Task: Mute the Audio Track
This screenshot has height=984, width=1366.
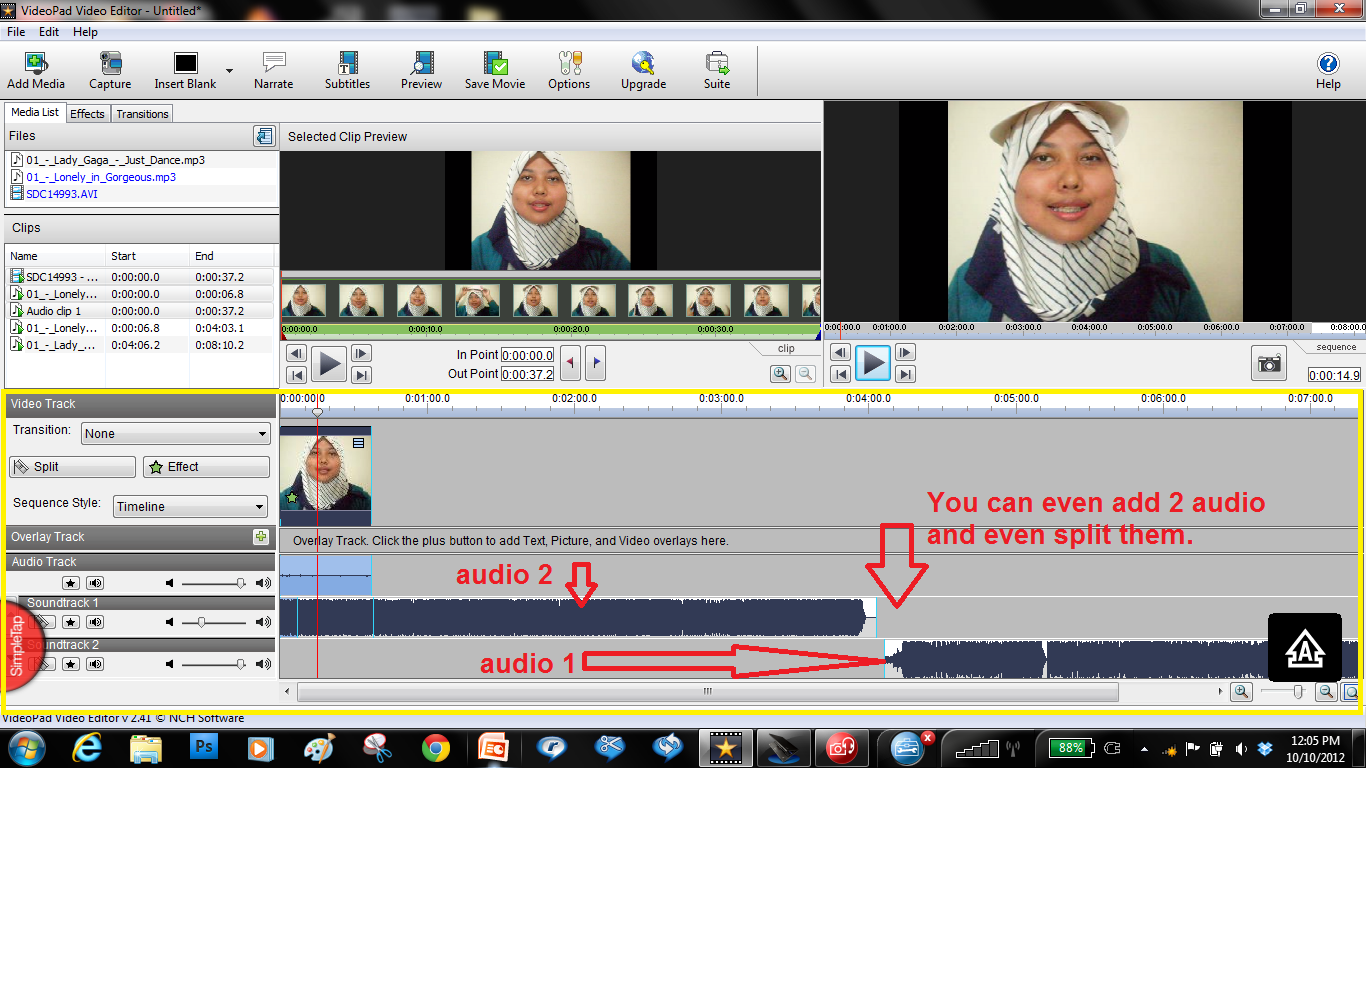Action: coord(95,582)
